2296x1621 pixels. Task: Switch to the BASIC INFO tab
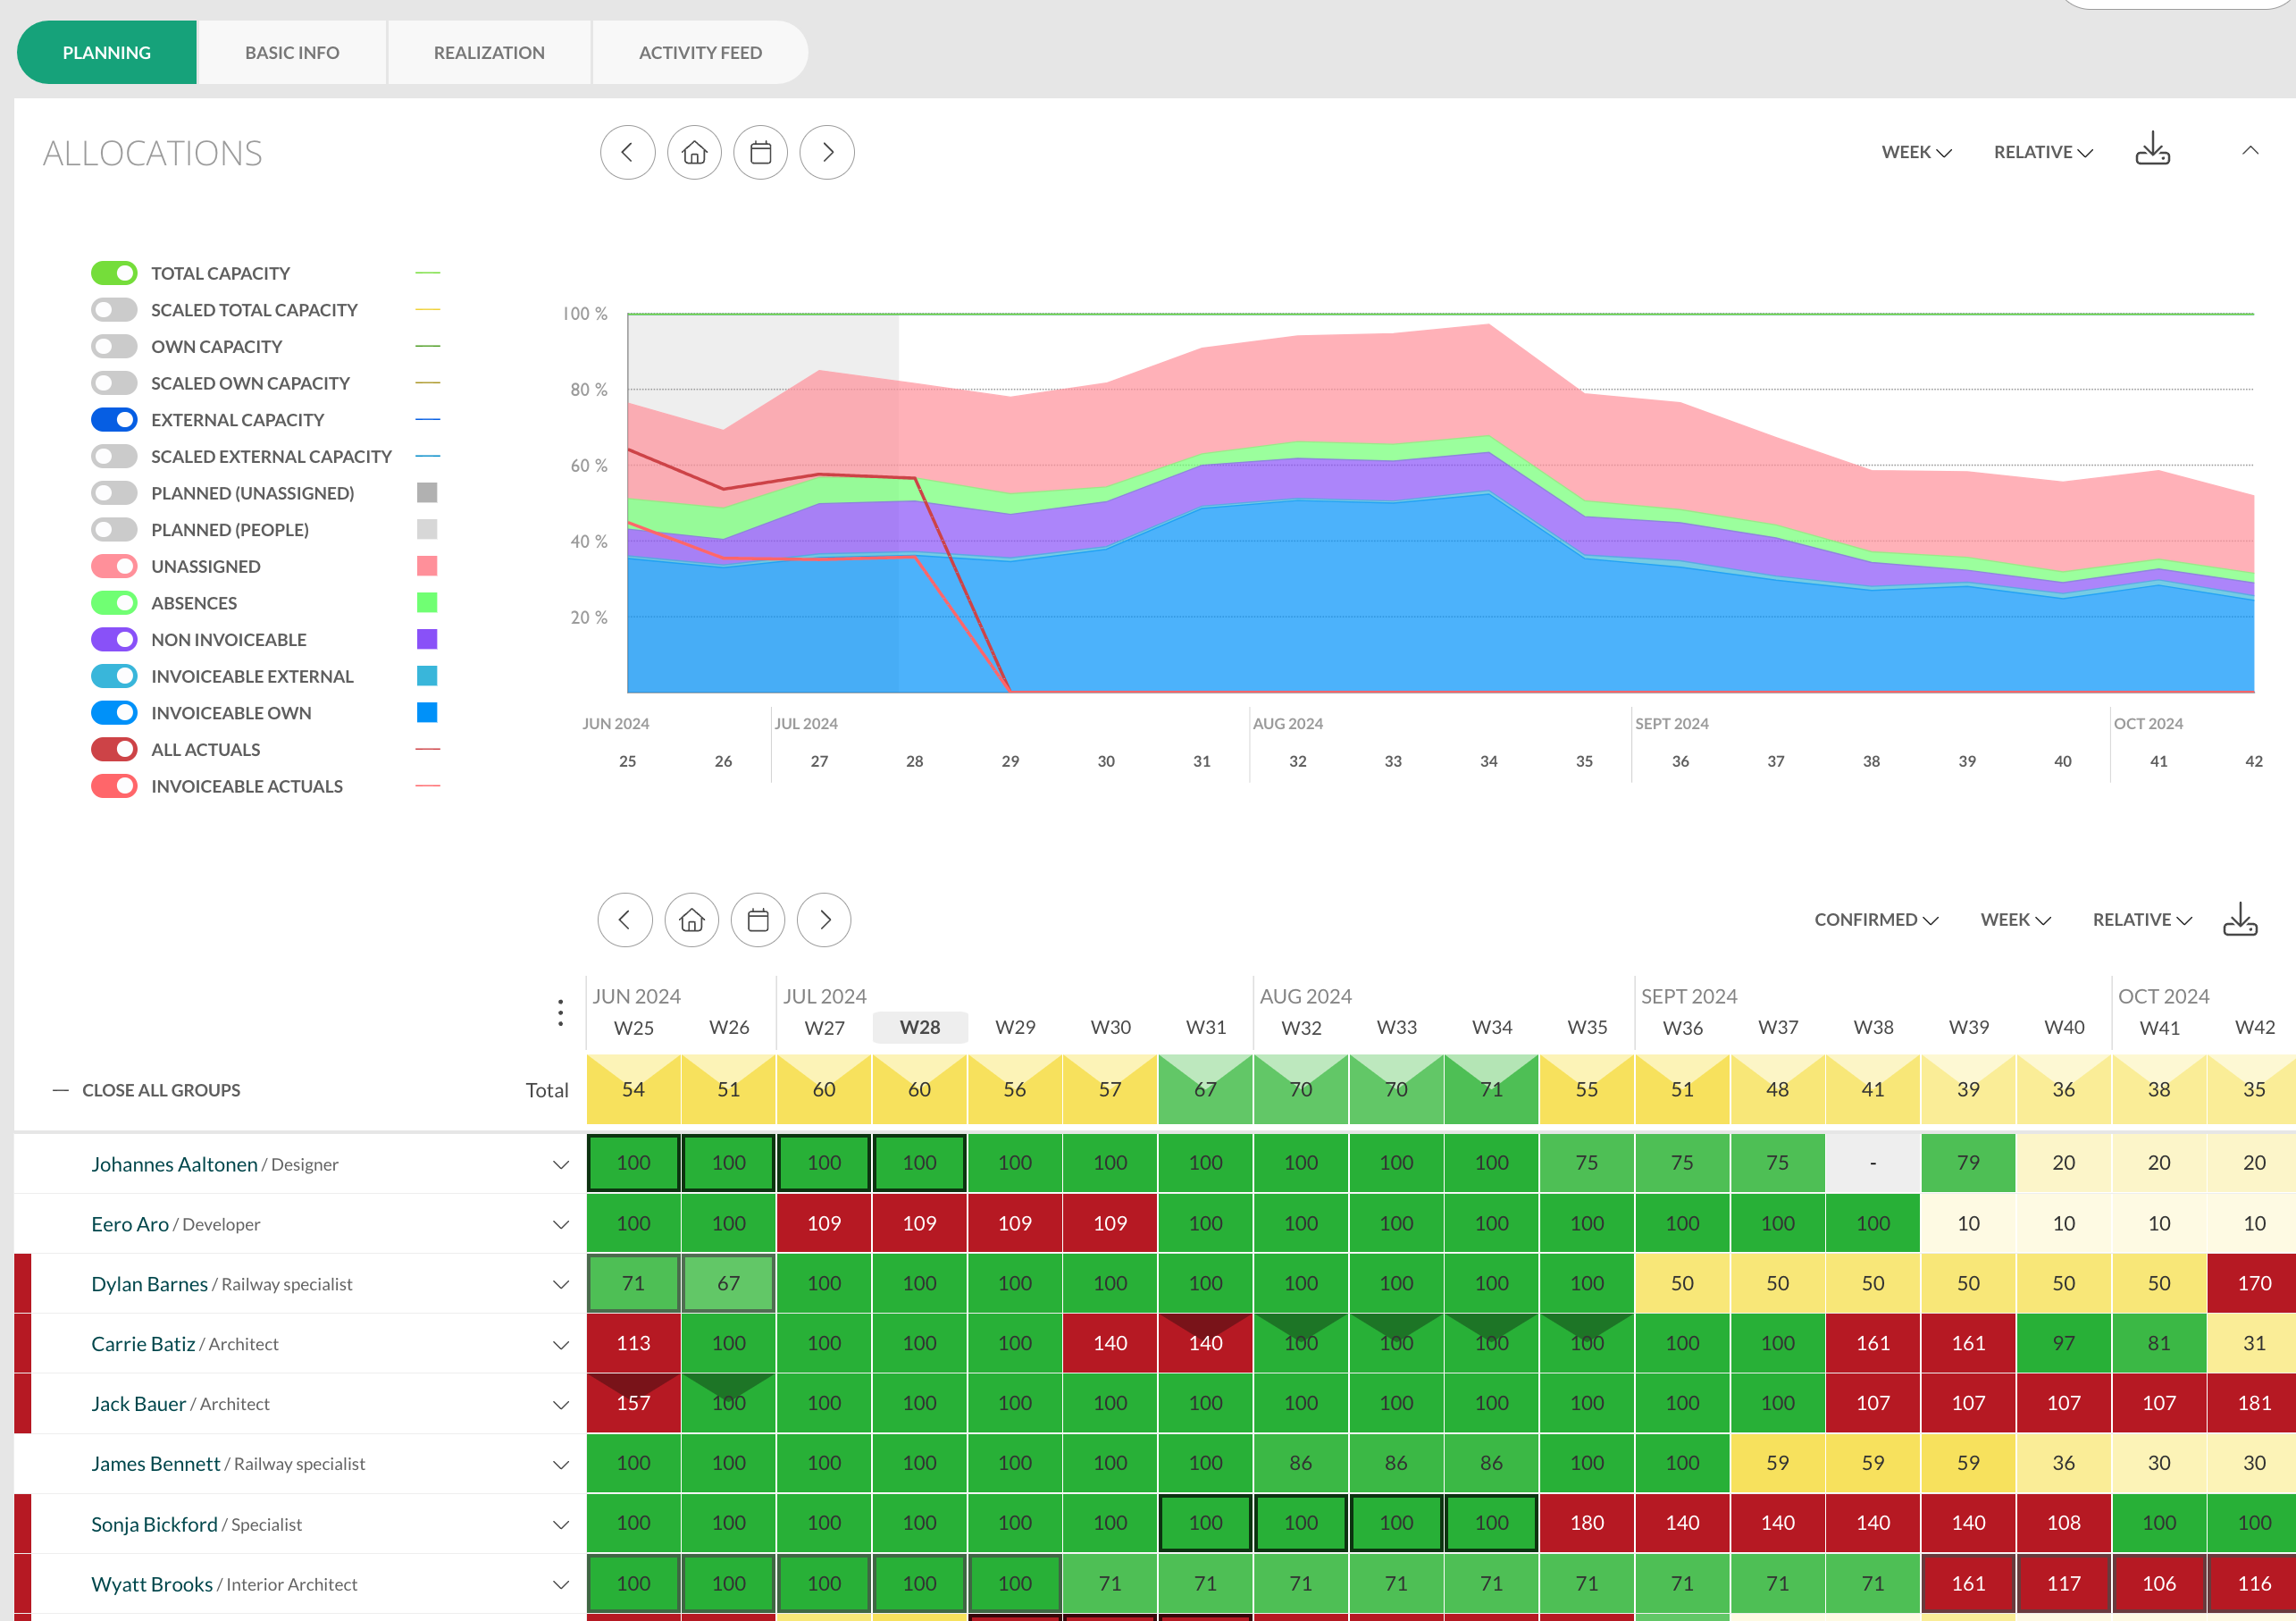click(293, 51)
